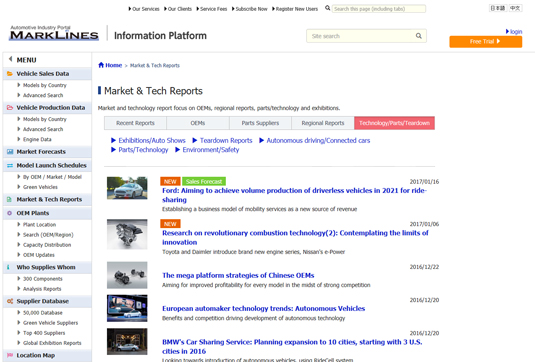Open By OEM / Market / Model in sidebar
Image resolution: width=535 pixels, height=362 pixels.
[52, 177]
